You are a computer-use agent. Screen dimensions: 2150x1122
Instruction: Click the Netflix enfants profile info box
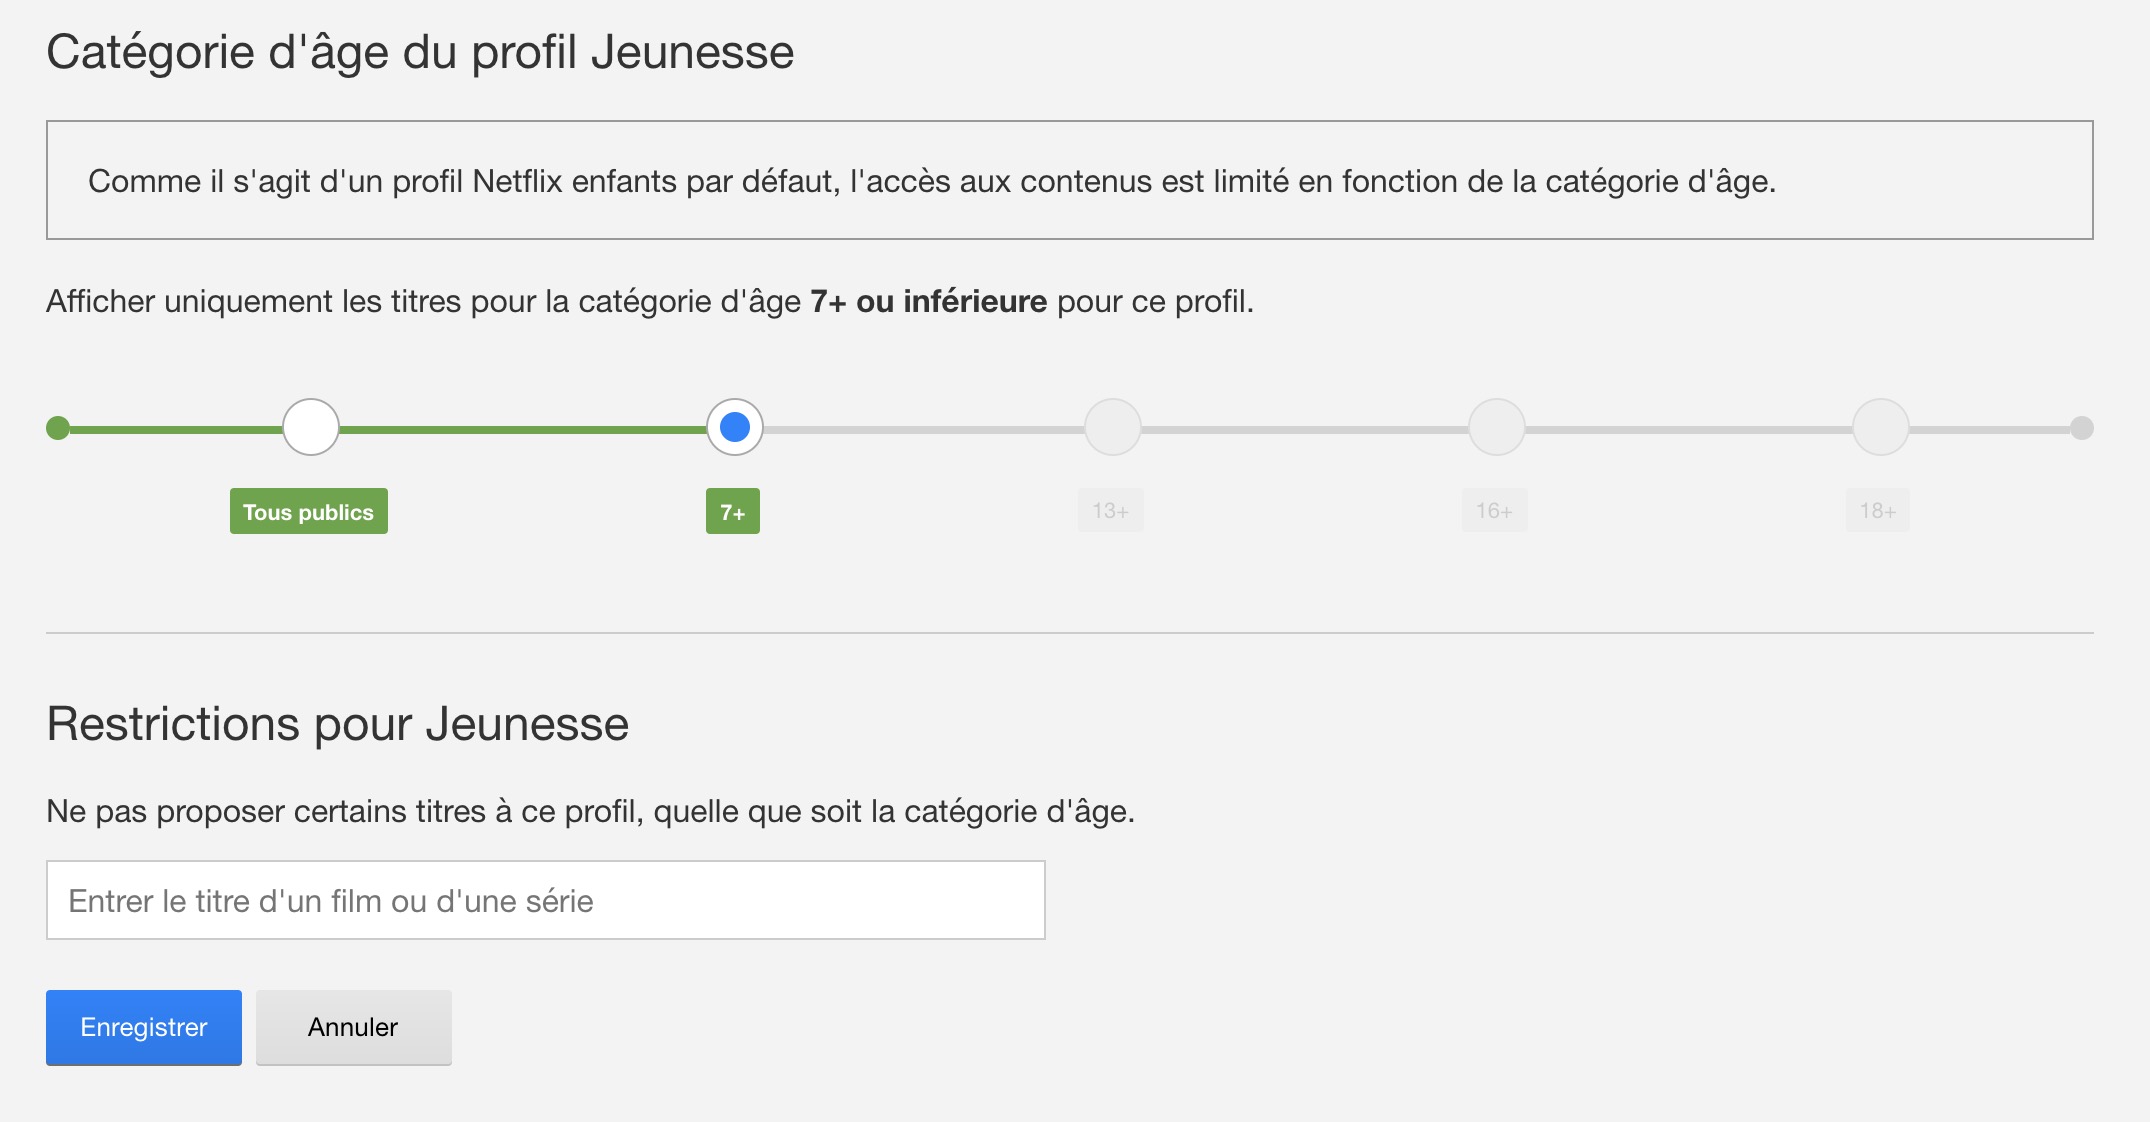click(1069, 180)
